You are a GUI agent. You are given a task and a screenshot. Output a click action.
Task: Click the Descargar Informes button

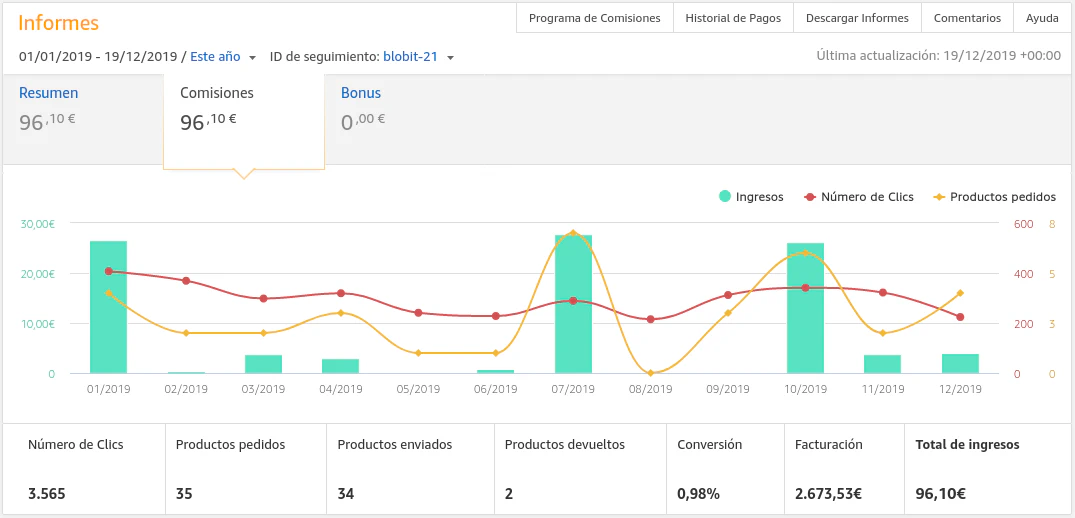pyautogui.click(x=857, y=18)
